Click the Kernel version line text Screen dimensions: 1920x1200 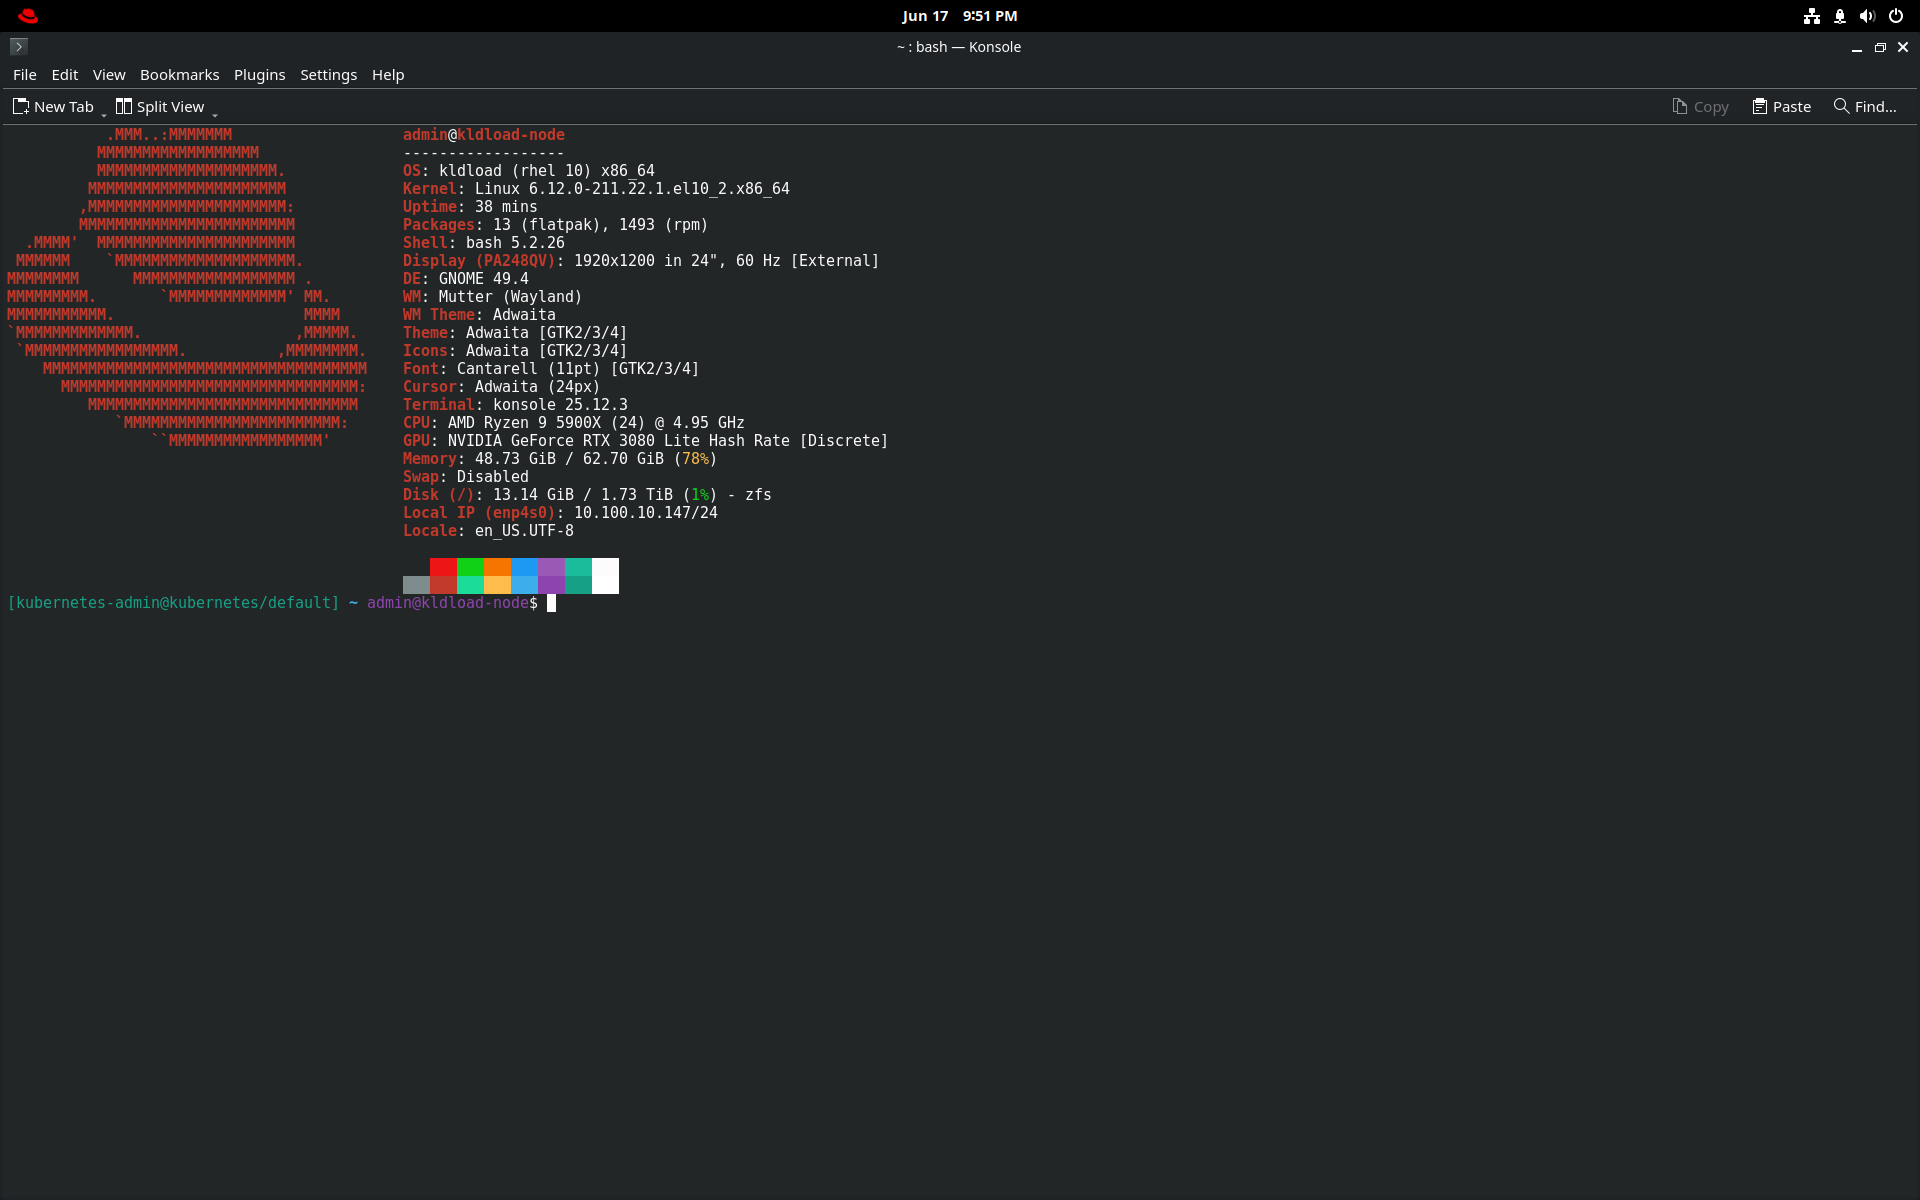tap(596, 189)
